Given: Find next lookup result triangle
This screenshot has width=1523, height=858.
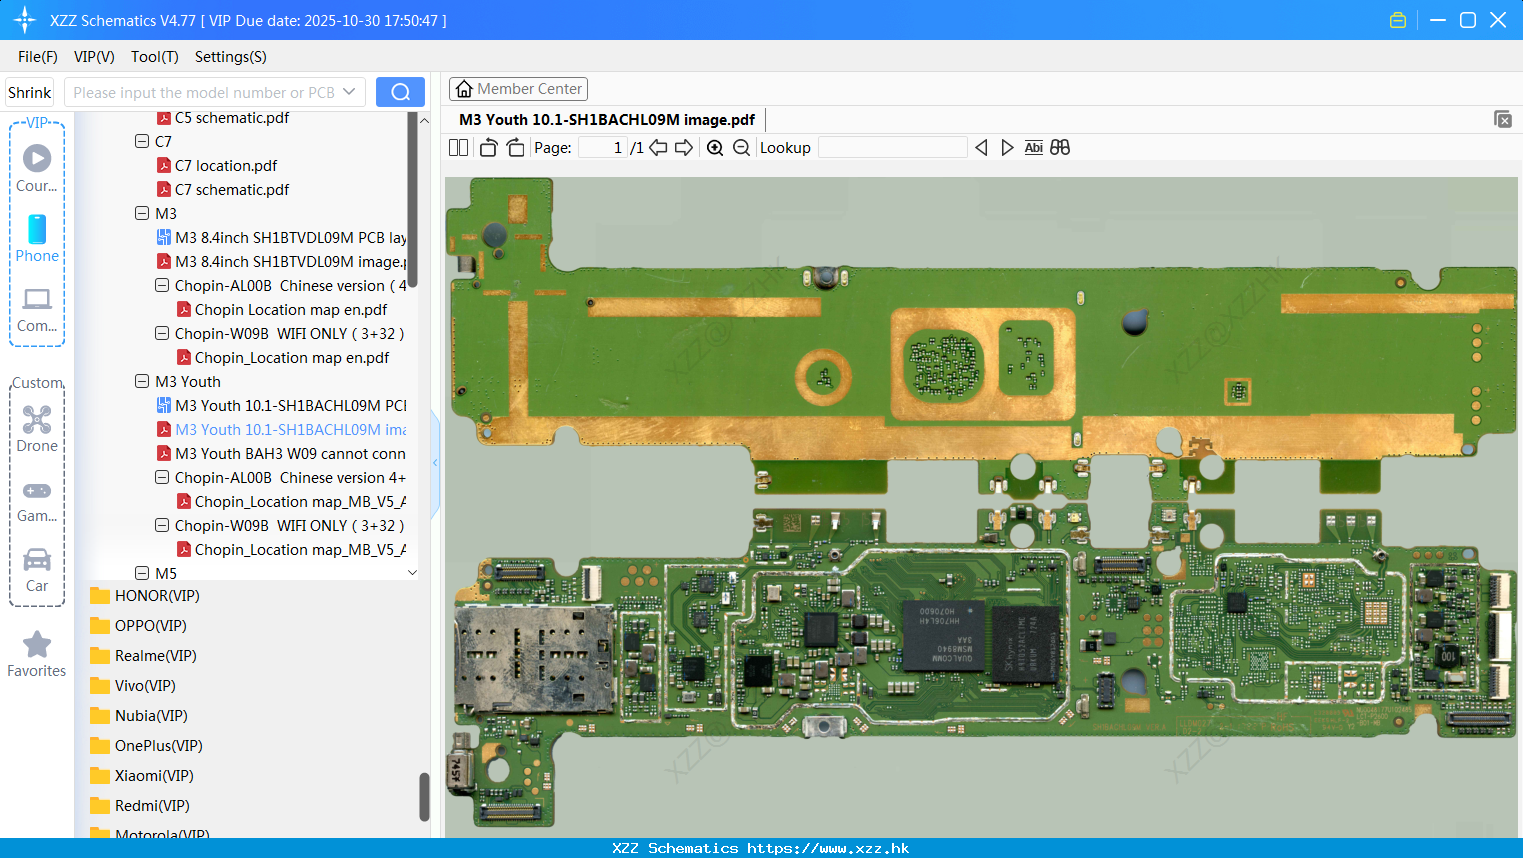Looking at the screenshot, I should pyautogui.click(x=1007, y=148).
